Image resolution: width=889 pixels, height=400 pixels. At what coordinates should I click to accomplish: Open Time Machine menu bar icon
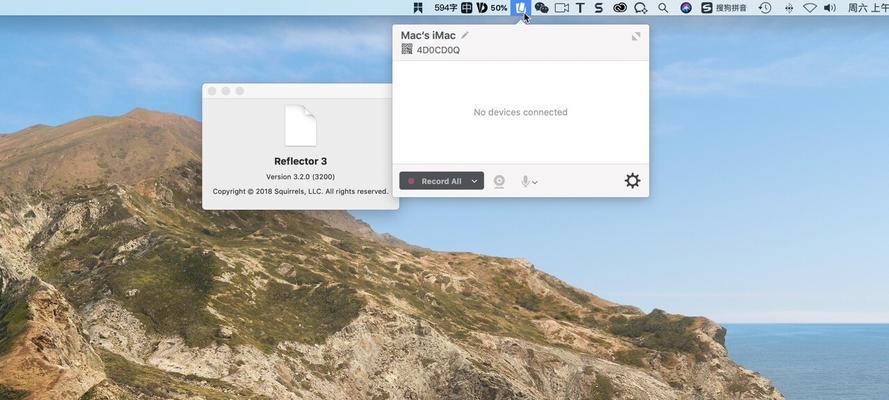765,7
